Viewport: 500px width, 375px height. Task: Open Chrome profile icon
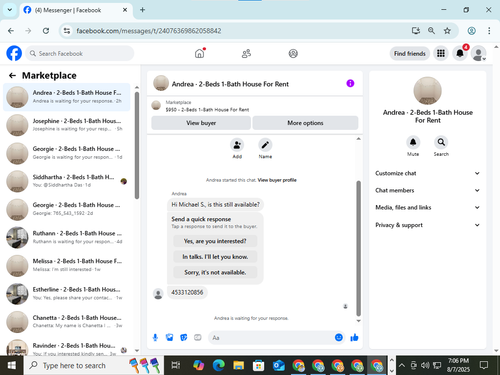[x=471, y=31]
